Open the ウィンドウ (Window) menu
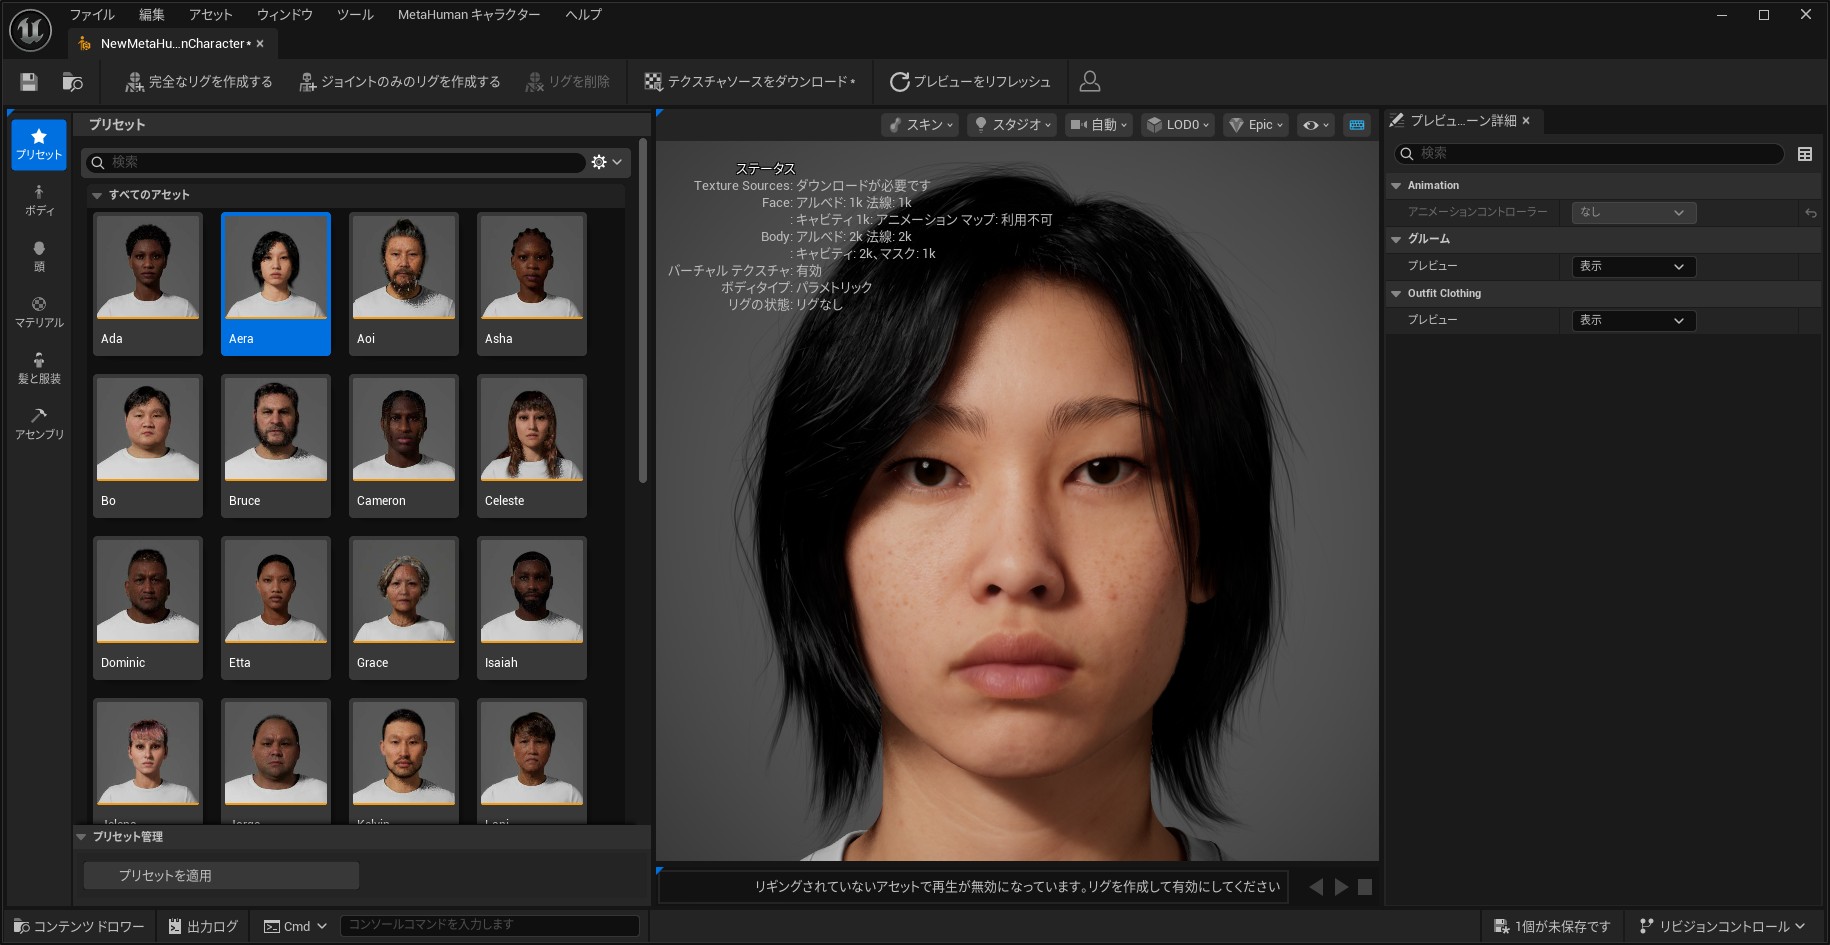Image resolution: width=1830 pixels, height=945 pixels. [x=285, y=15]
